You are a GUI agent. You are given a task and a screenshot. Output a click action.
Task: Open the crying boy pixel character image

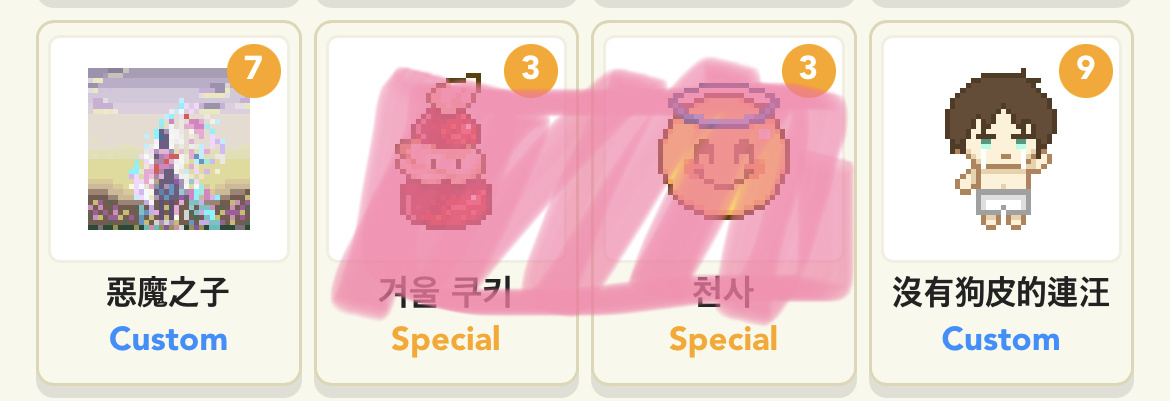(1001, 149)
